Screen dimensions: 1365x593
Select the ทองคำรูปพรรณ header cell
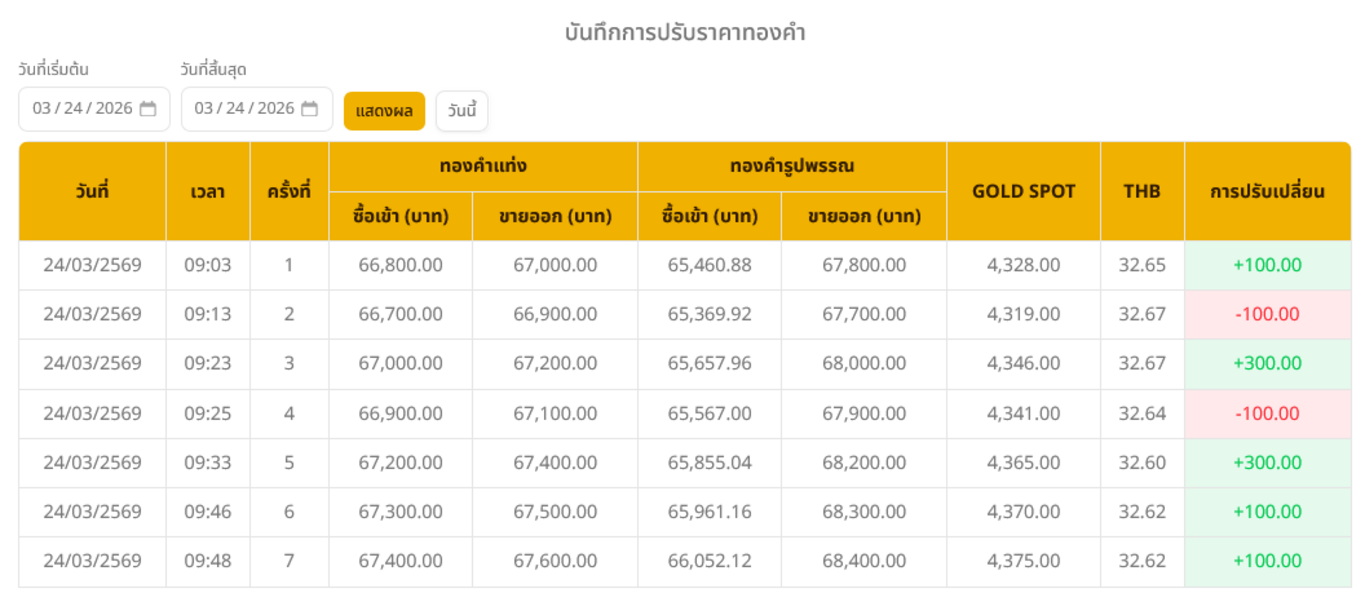(x=792, y=166)
